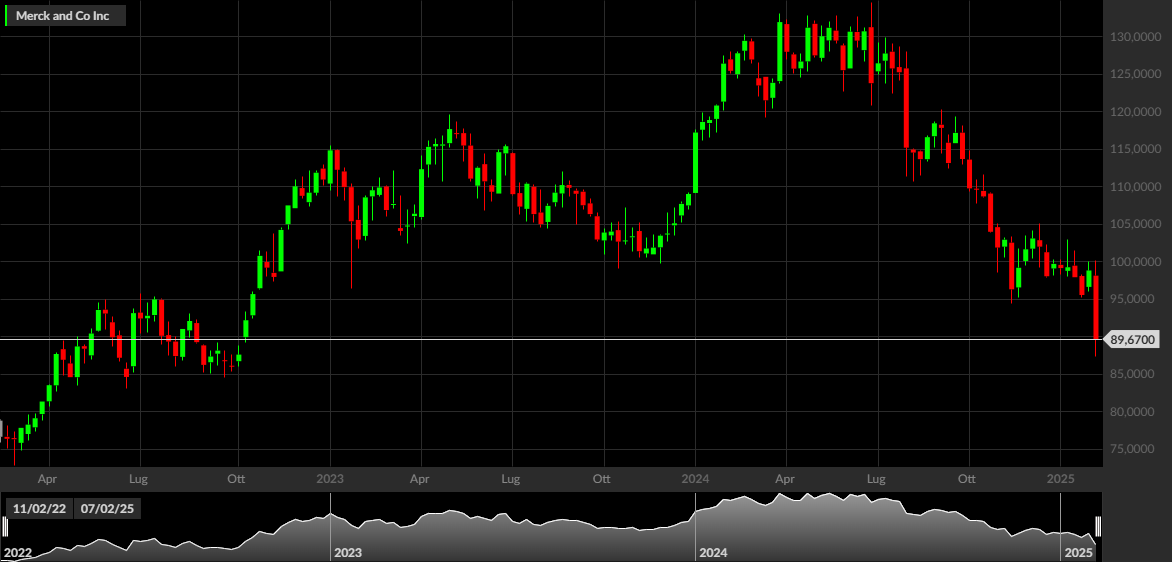This screenshot has height=562, width=1172.
Task: Select the 11/02/22 start date field
Action: point(37,509)
